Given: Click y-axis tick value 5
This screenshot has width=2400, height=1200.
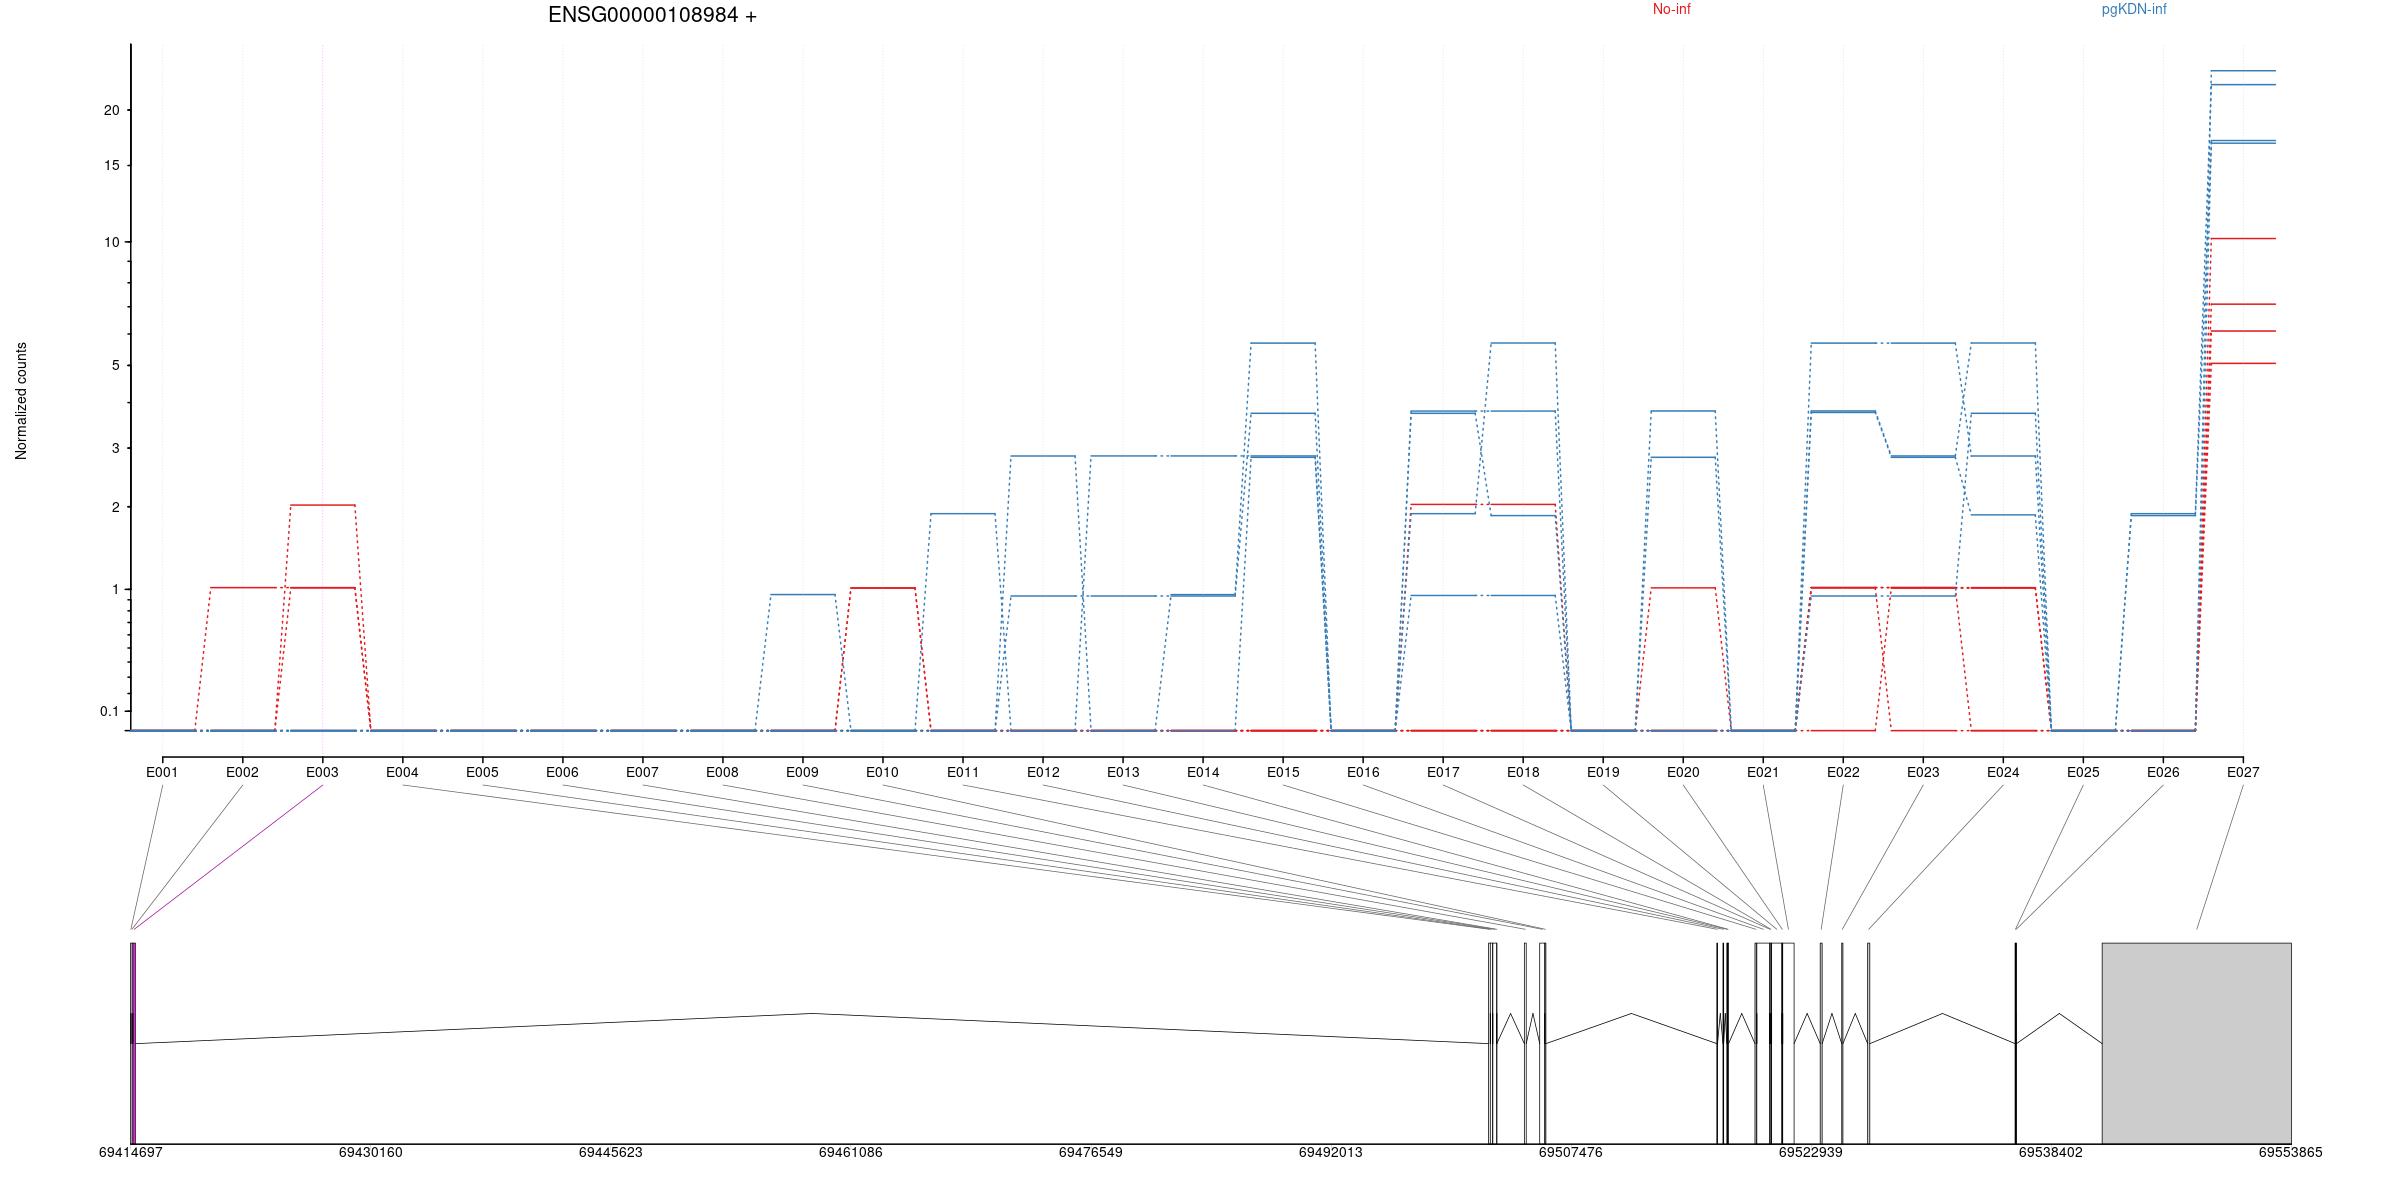Looking at the screenshot, I should pos(115,366).
